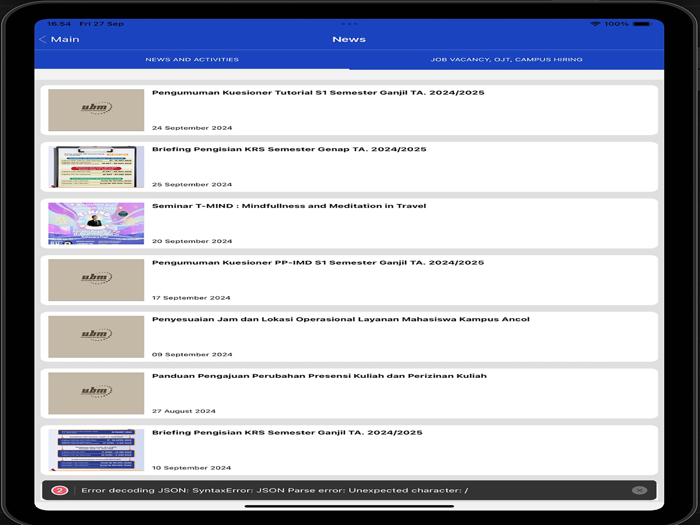Click thumbnail of KRS Semester Ganjil briefing
The height and width of the screenshot is (525, 700).
96,450
